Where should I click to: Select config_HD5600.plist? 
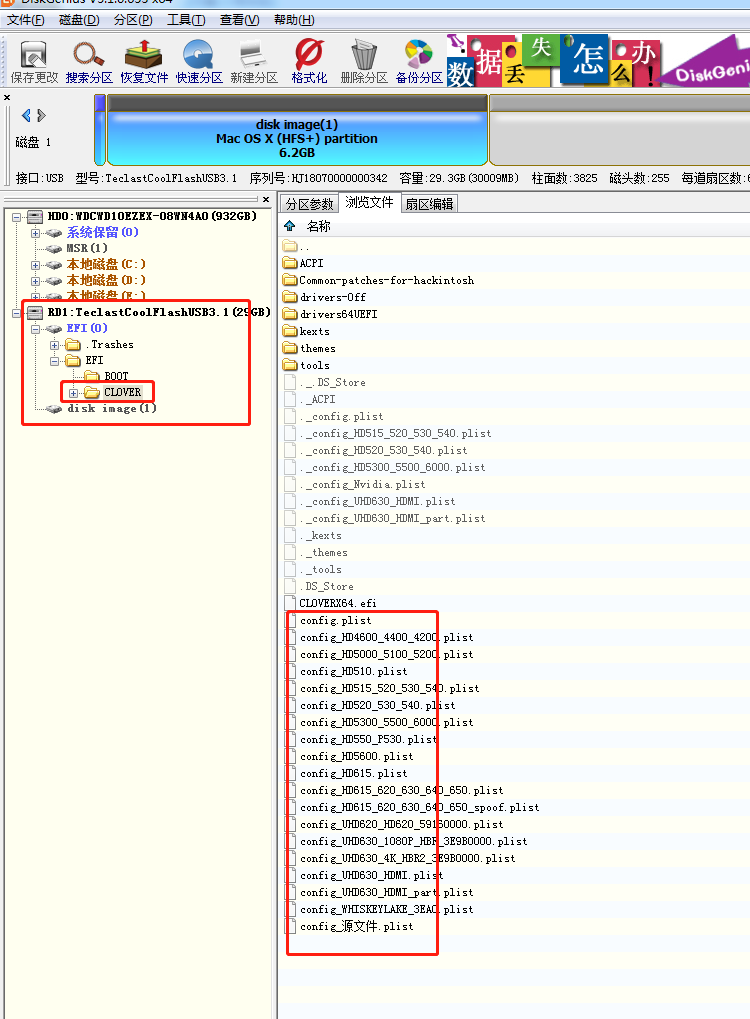(x=356, y=756)
